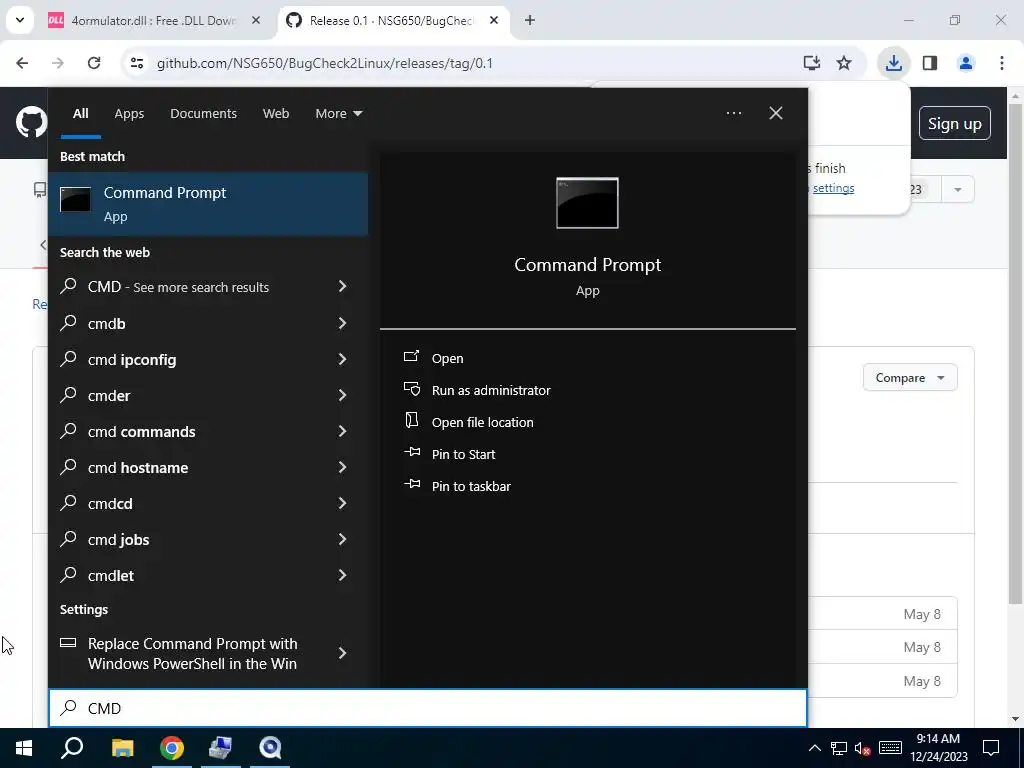Open the Windows Start menu

(24, 748)
